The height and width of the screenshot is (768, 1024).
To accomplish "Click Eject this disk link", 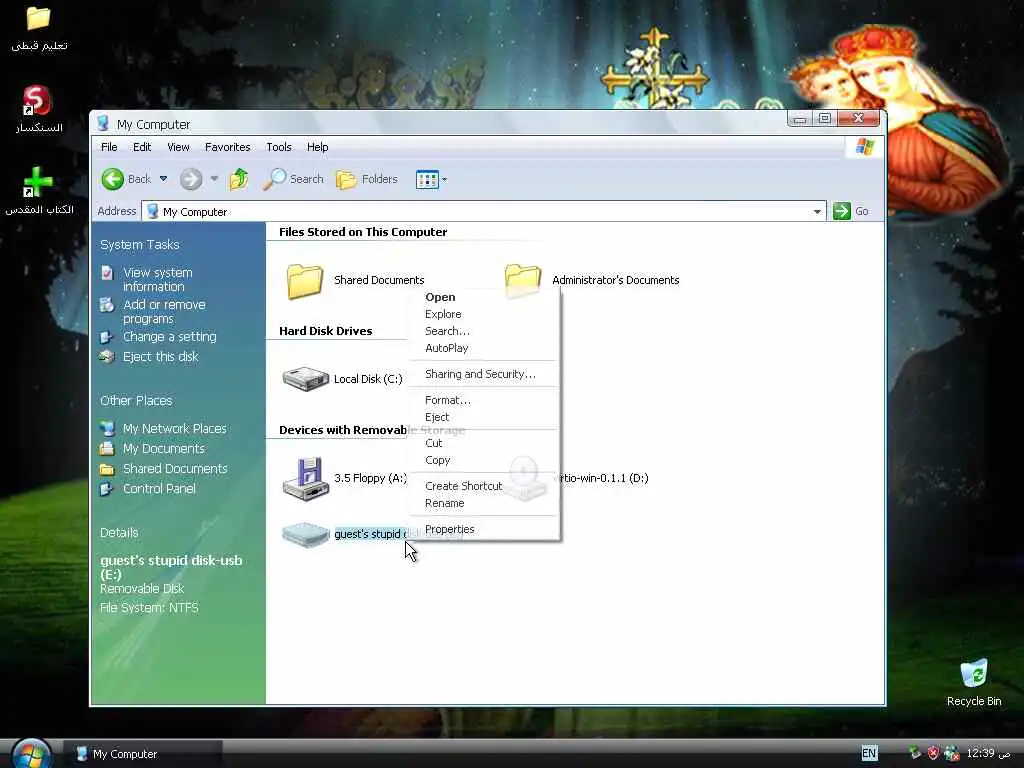I will click(x=160, y=357).
